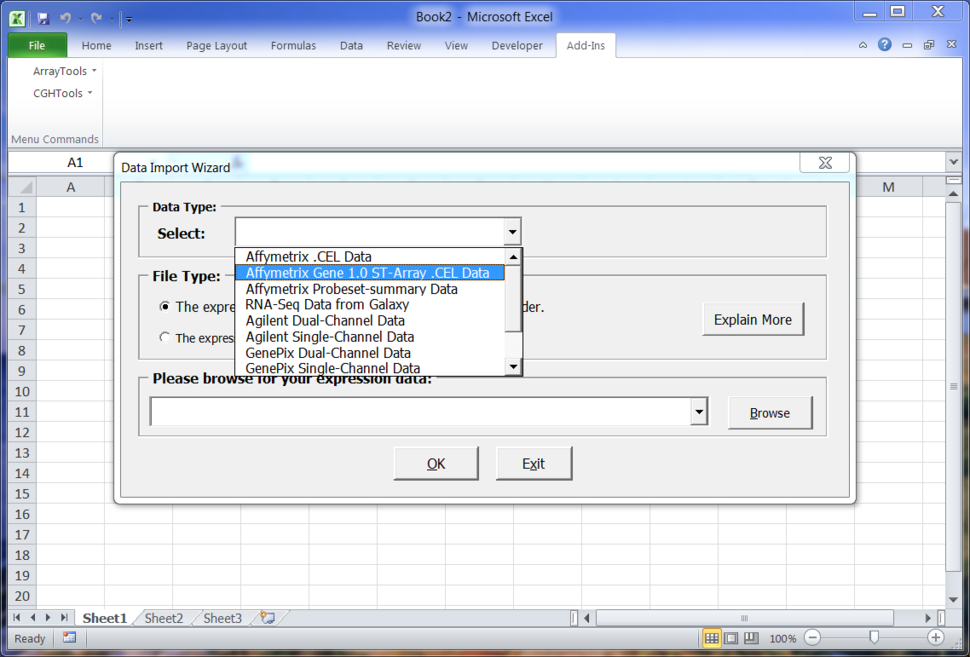This screenshot has height=657, width=970.
Task: Click the Exit button
Action: (x=534, y=464)
